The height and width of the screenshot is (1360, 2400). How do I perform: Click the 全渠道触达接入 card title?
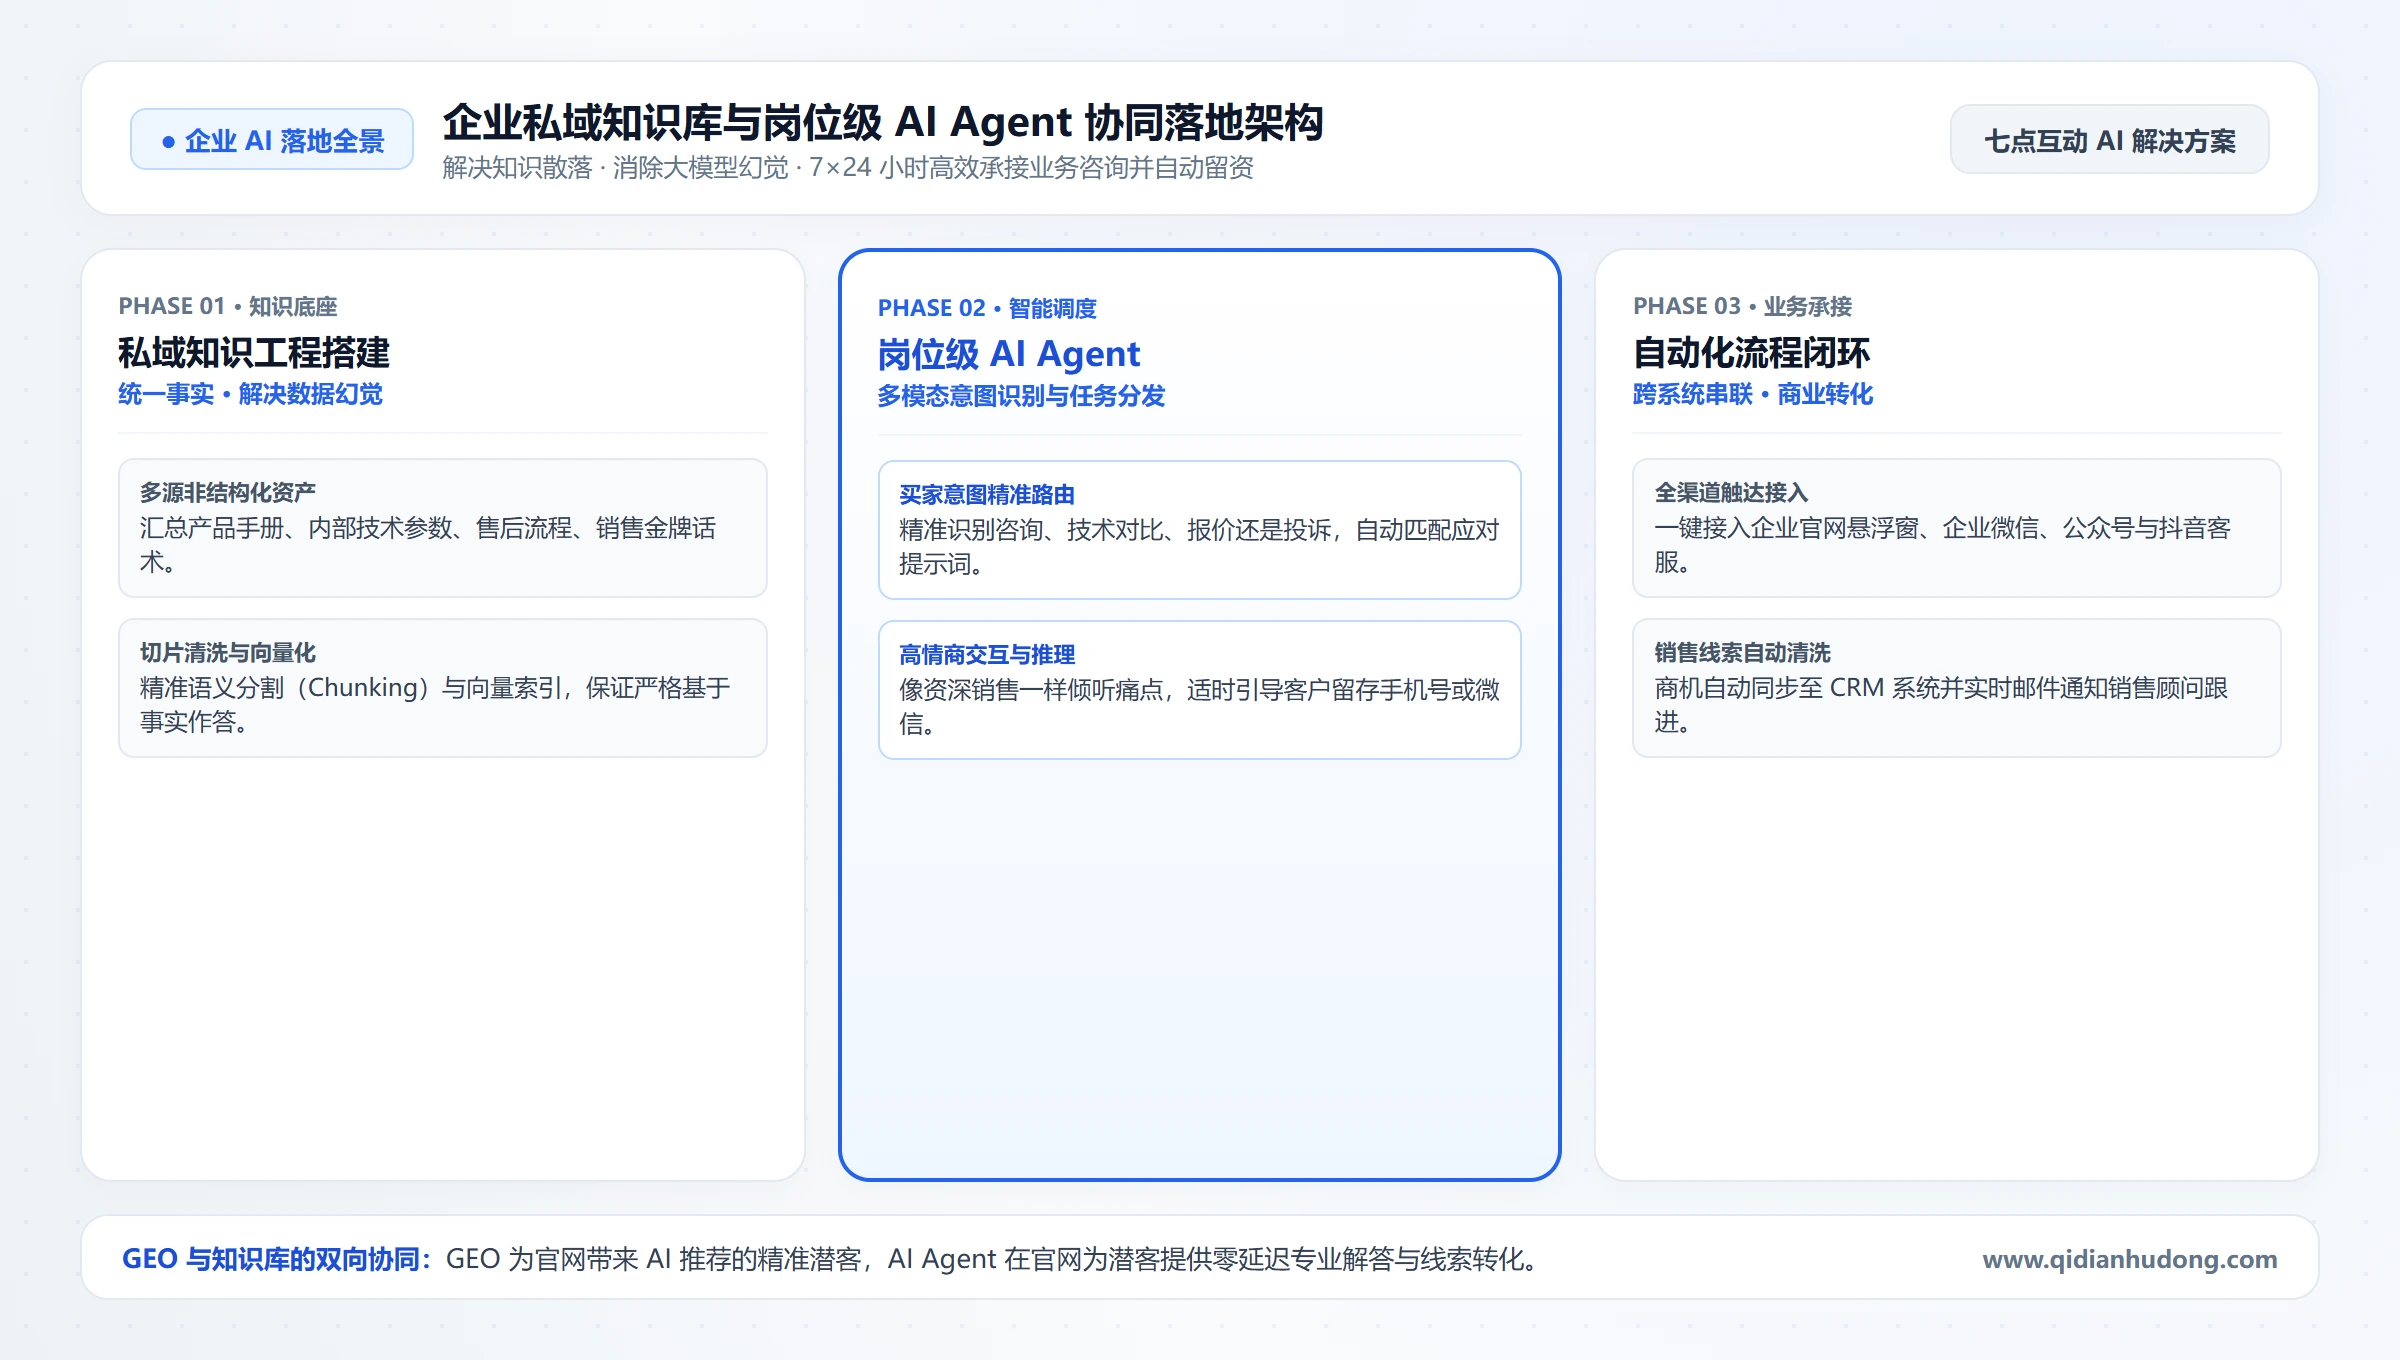click(1731, 493)
